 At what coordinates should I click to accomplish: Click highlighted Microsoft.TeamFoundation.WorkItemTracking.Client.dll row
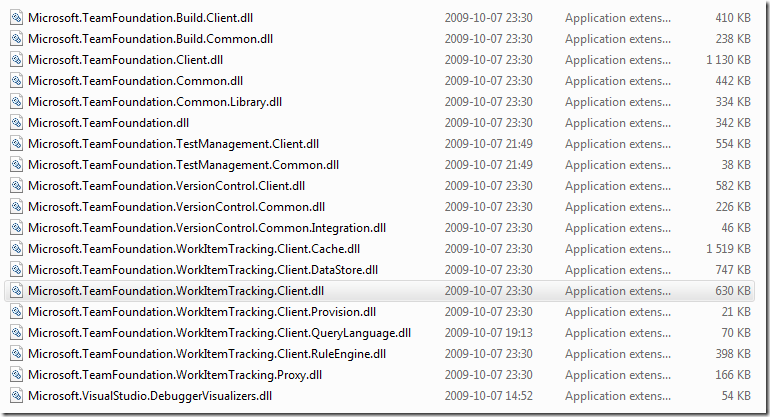click(x=379, y=291)
